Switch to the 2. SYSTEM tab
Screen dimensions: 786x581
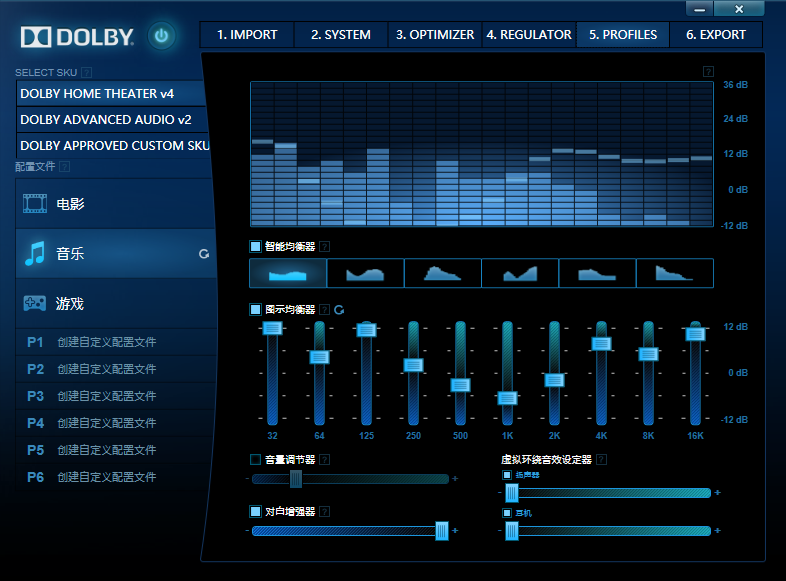pos(341,35)
